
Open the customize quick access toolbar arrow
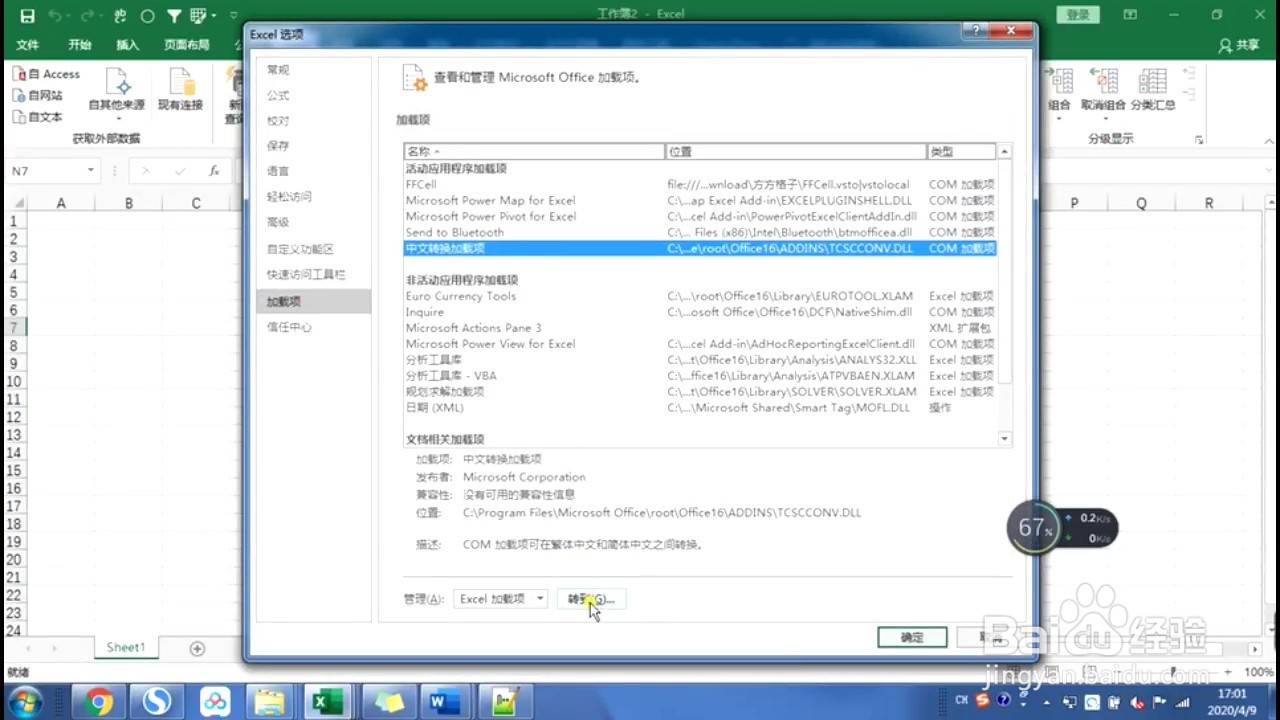[234, 16]
